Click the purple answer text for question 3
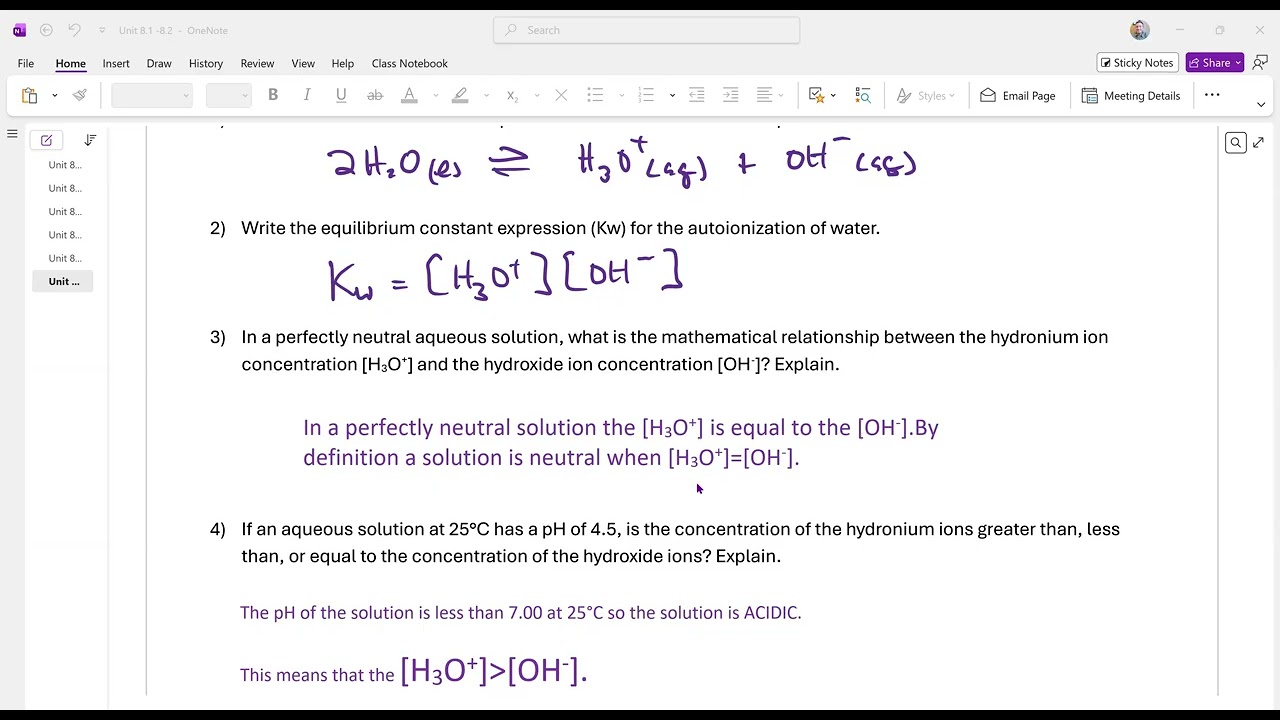This screenshot has height=720, width=1280. point(620,442)
